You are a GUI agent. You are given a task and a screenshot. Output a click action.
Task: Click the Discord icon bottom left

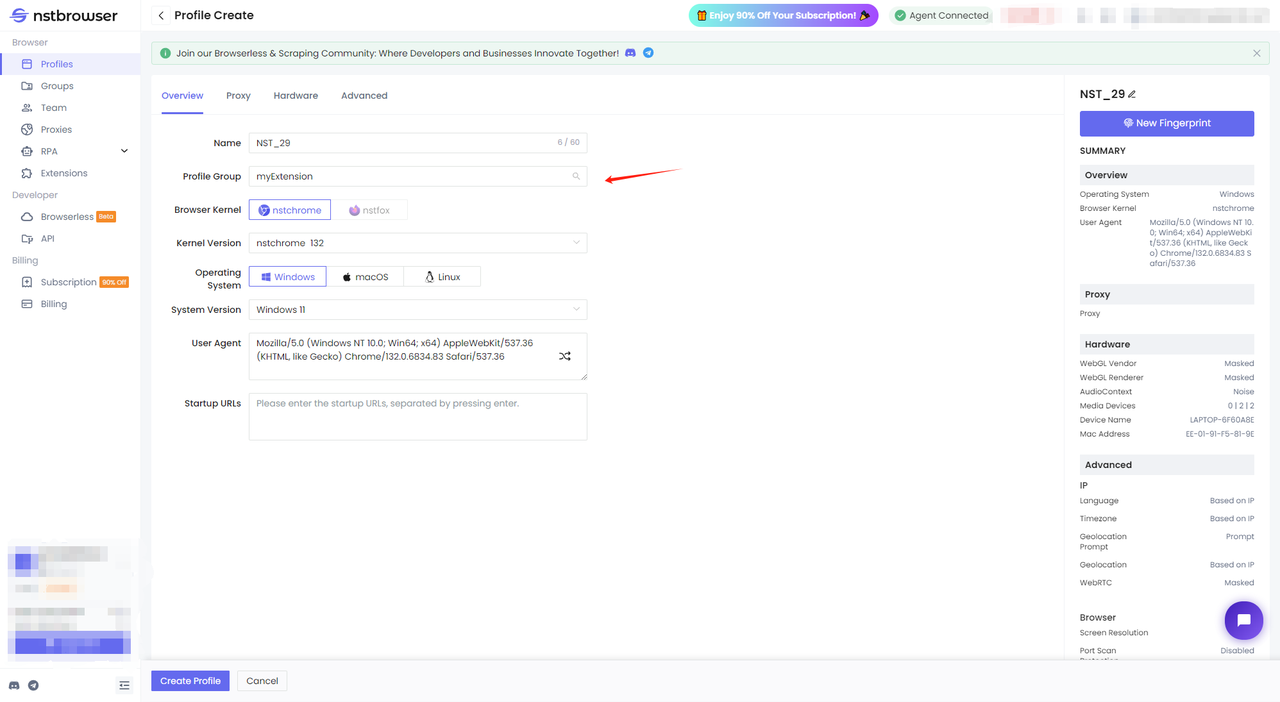14,685
